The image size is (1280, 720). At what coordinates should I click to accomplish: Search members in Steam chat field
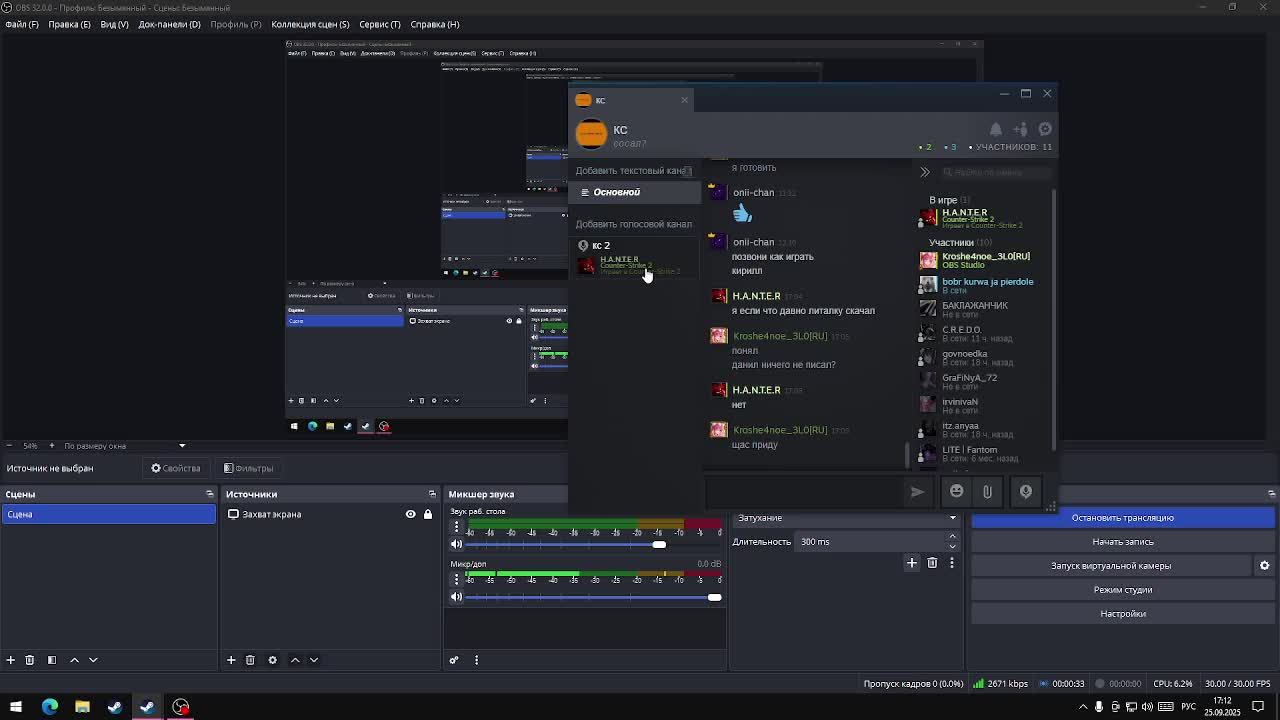994,172
